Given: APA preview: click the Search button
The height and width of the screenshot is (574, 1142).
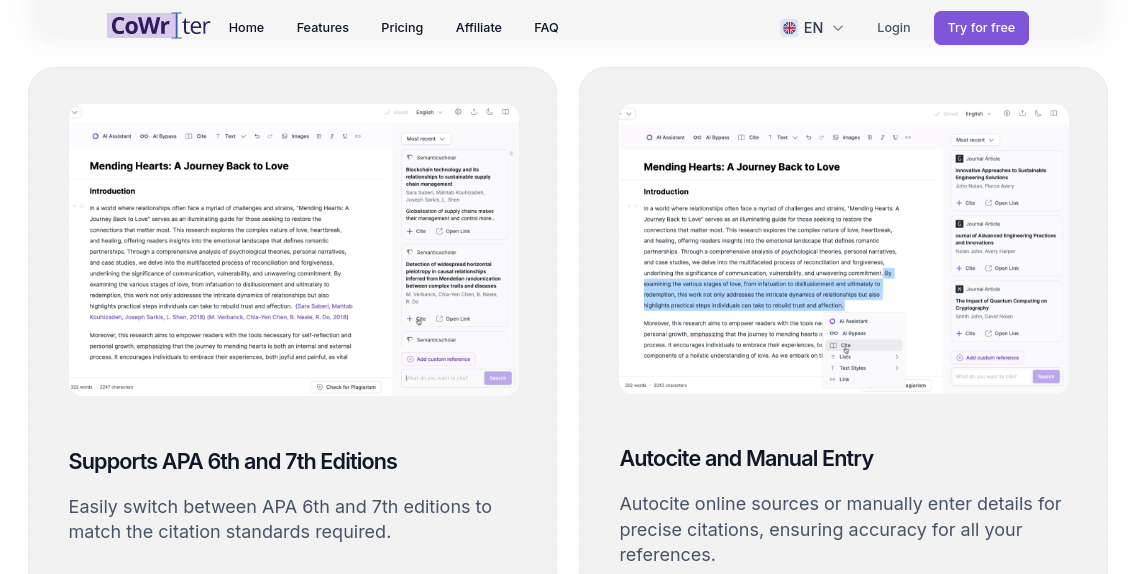Looking at the screenshot, I should click(497, 378).
